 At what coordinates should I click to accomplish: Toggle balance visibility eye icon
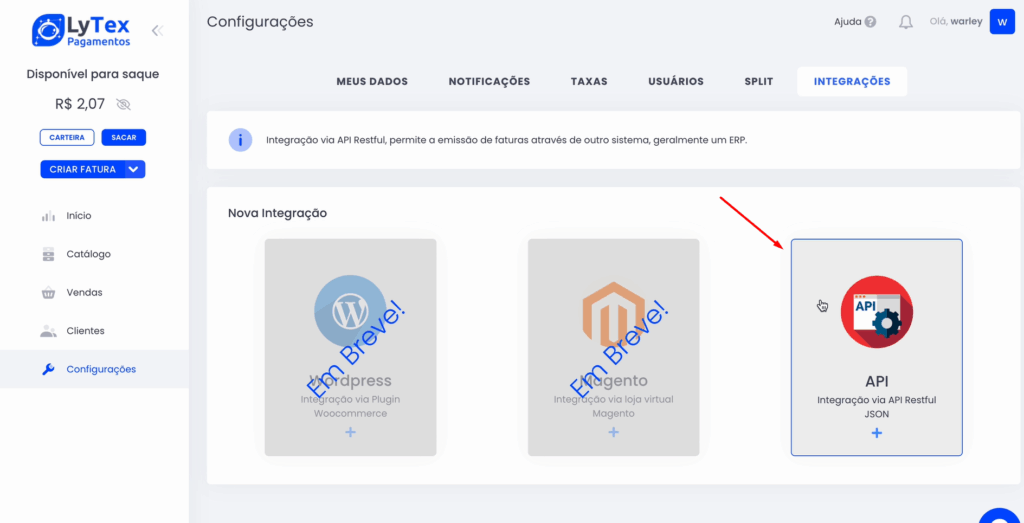(123, 104)
